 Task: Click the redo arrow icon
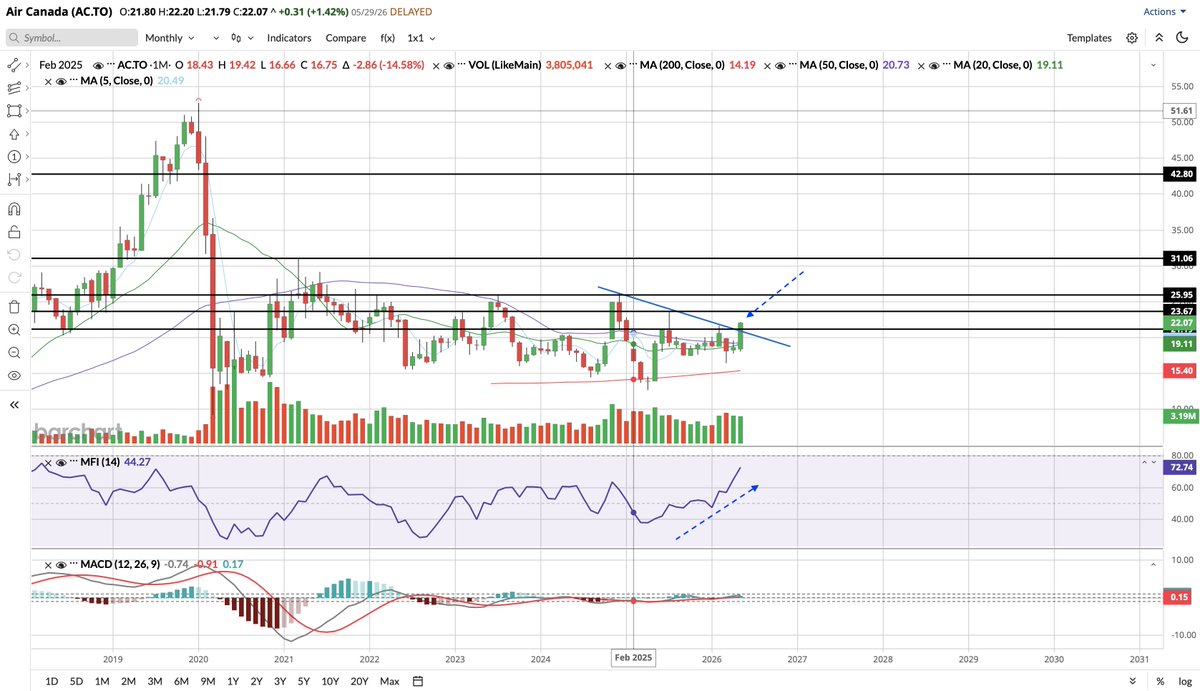14,277
